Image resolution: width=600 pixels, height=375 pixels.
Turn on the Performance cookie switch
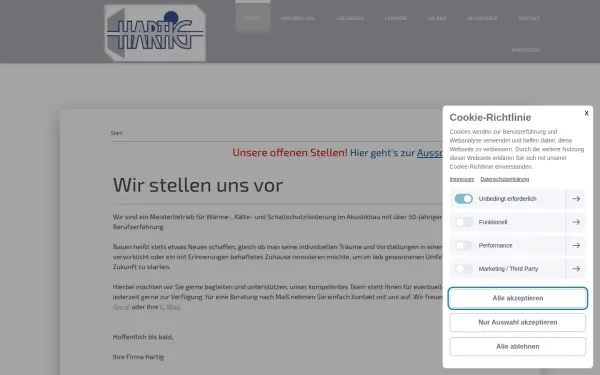click(x=463, y=246)
